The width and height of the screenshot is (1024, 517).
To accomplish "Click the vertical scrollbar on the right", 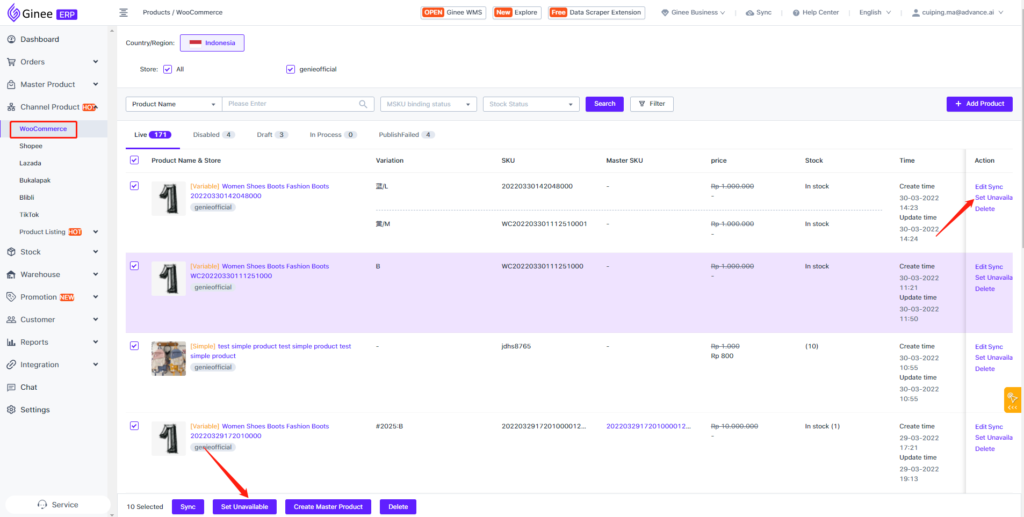I will point(1021,137).
